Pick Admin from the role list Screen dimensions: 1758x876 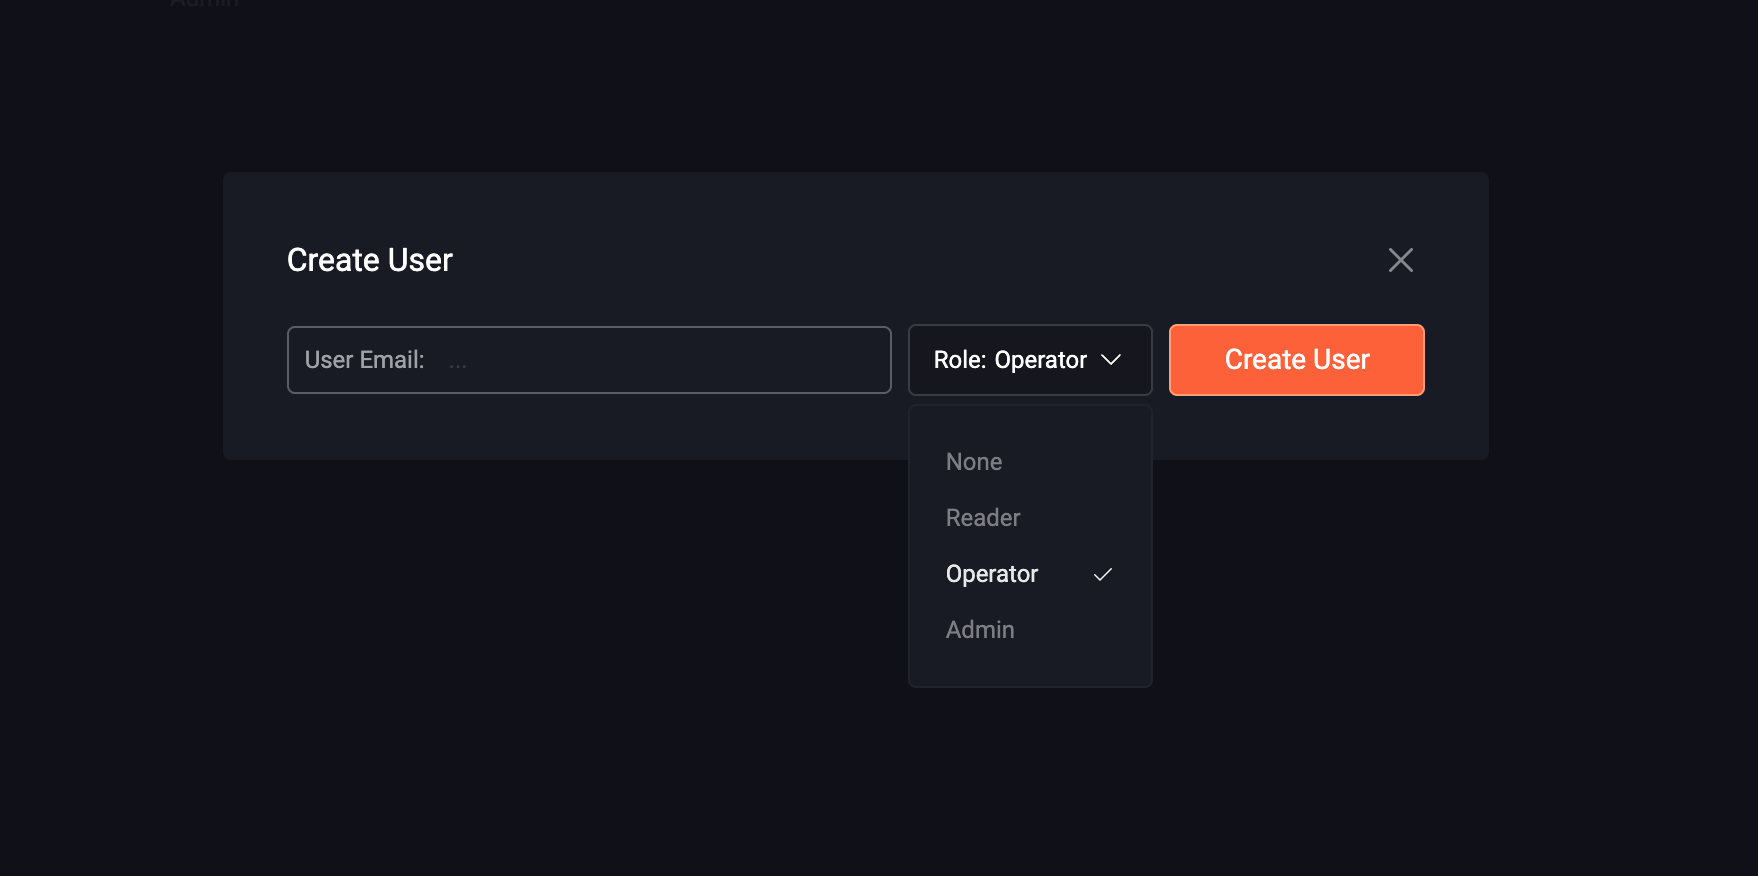(x=980, y=630)
